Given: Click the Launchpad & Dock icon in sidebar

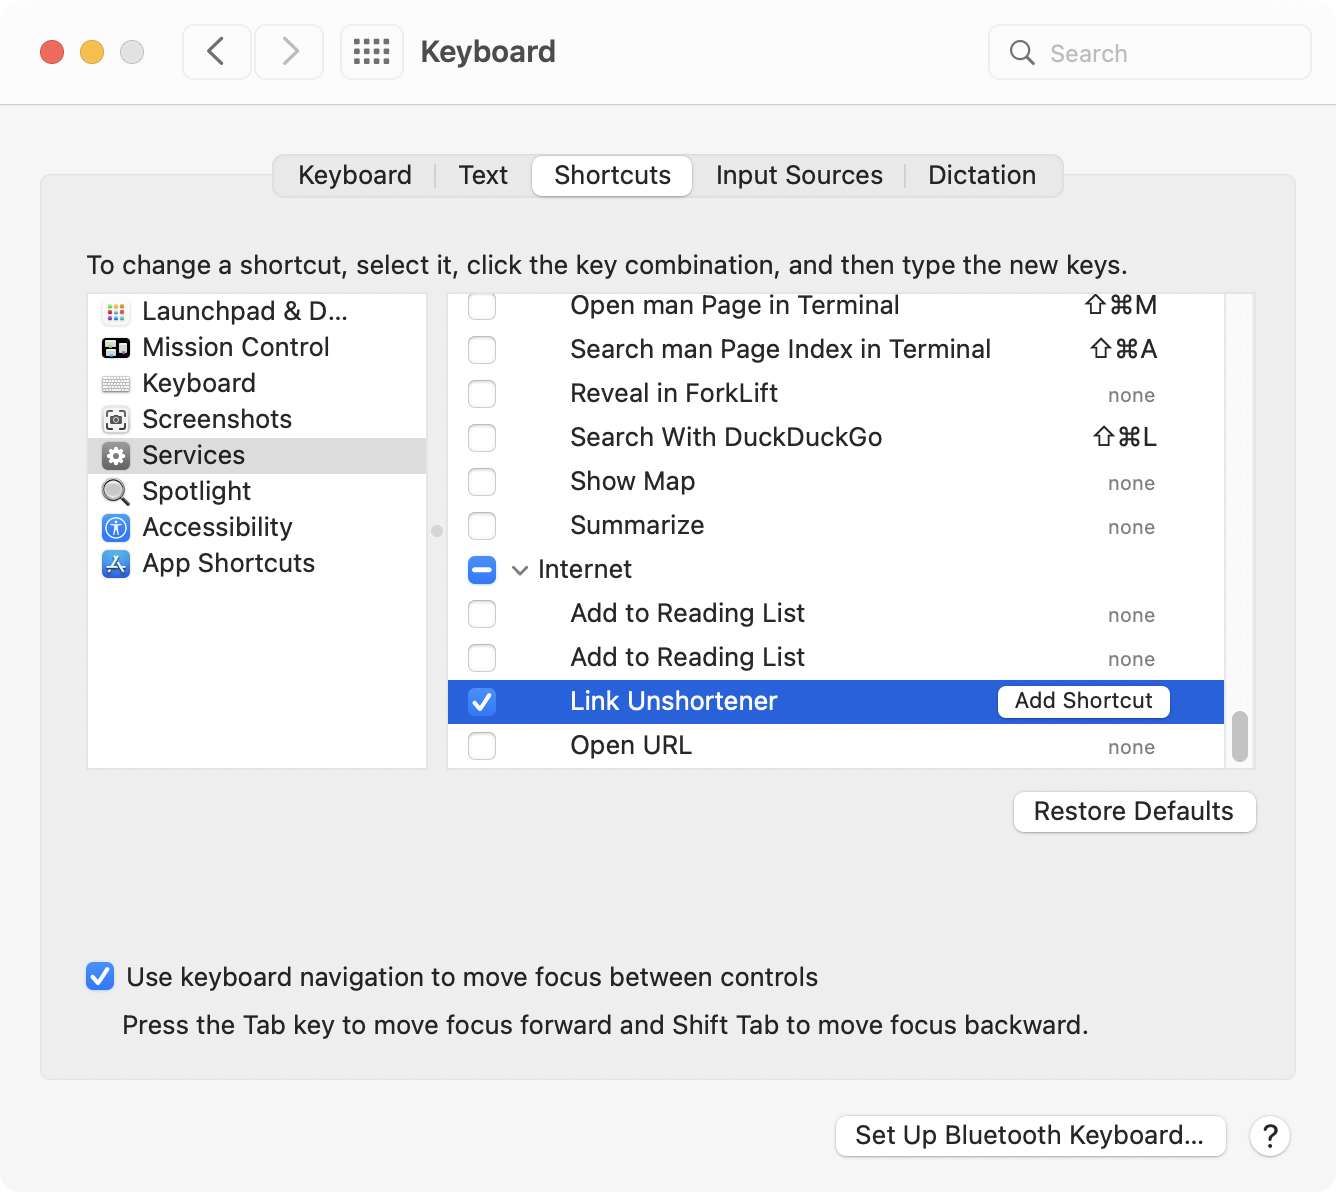Looking at the screenshot, I should tap(116, 312).
